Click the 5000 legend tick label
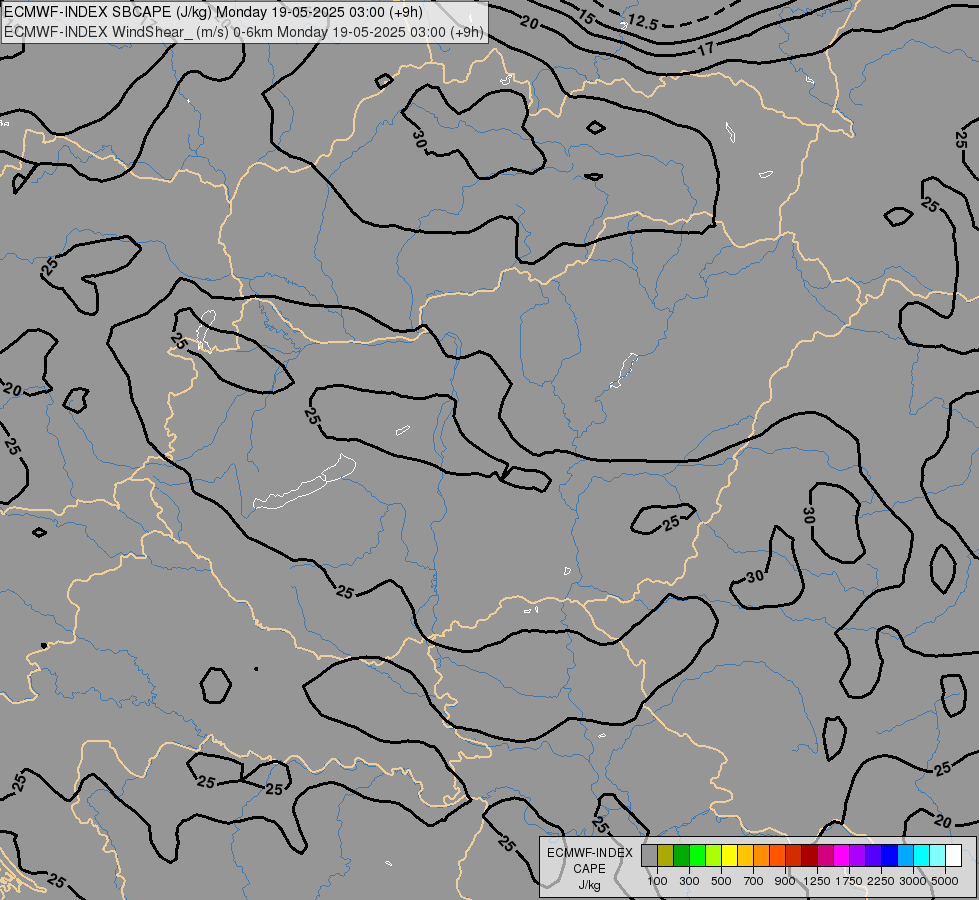979x900 pixels. [945, 881]
